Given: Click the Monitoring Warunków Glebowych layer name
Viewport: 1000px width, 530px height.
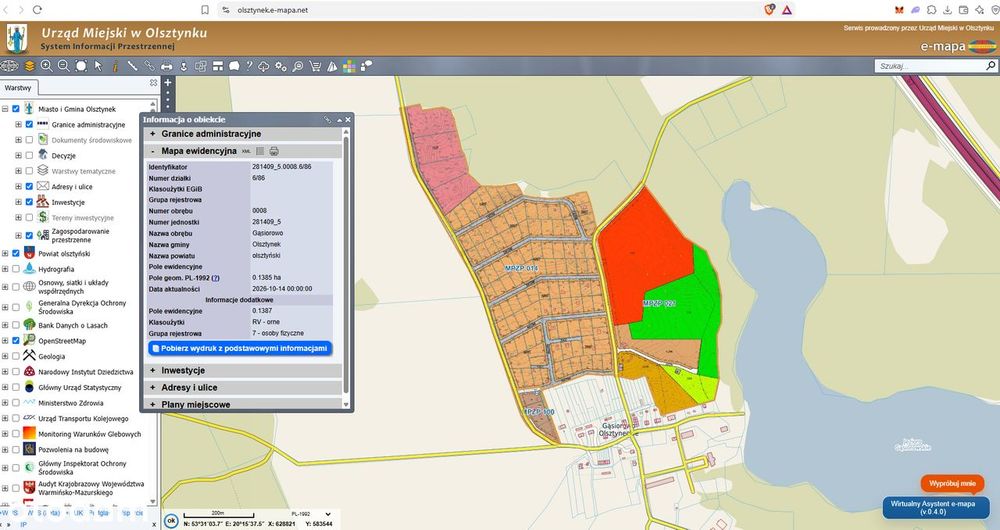Looking at the screenshot, I should click(x=89, y=434).
